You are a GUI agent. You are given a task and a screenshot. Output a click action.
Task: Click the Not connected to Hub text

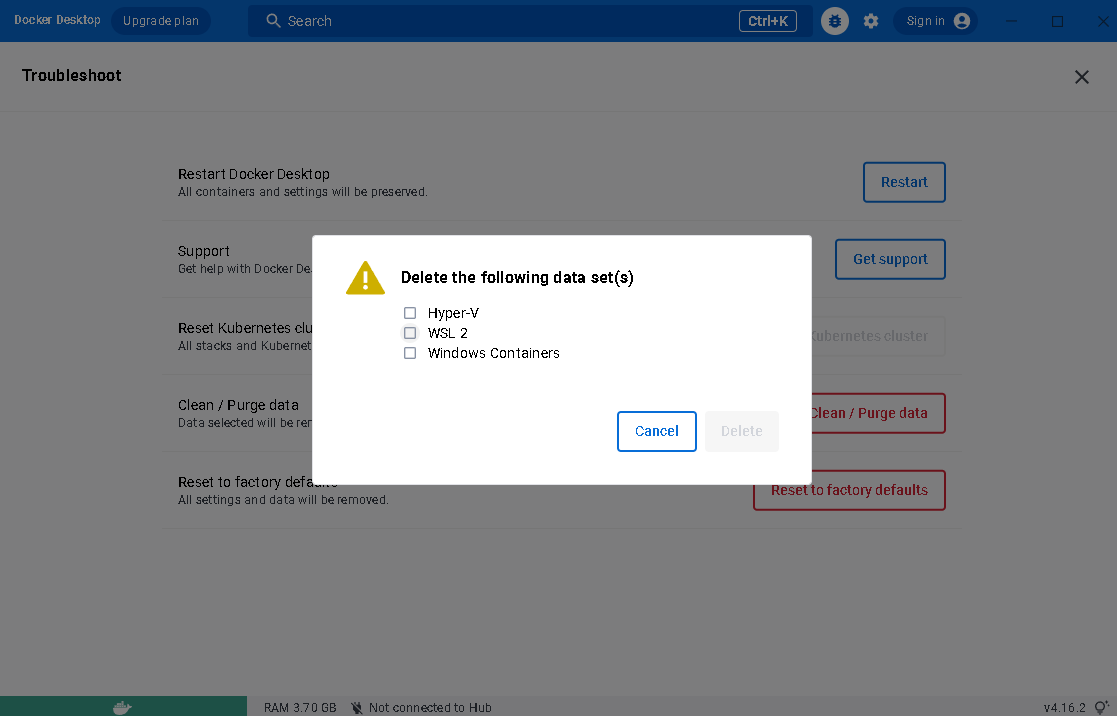tap(430, 707)
